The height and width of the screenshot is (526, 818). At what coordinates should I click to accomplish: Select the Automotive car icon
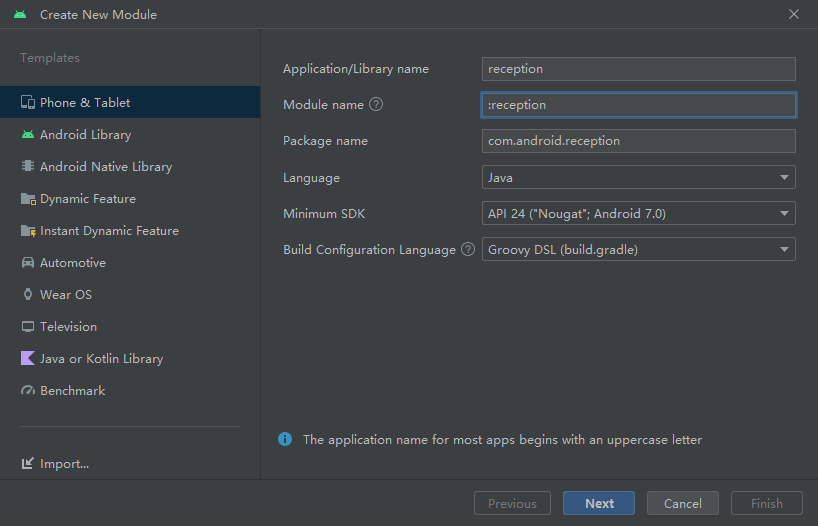(x=28, y=263)
